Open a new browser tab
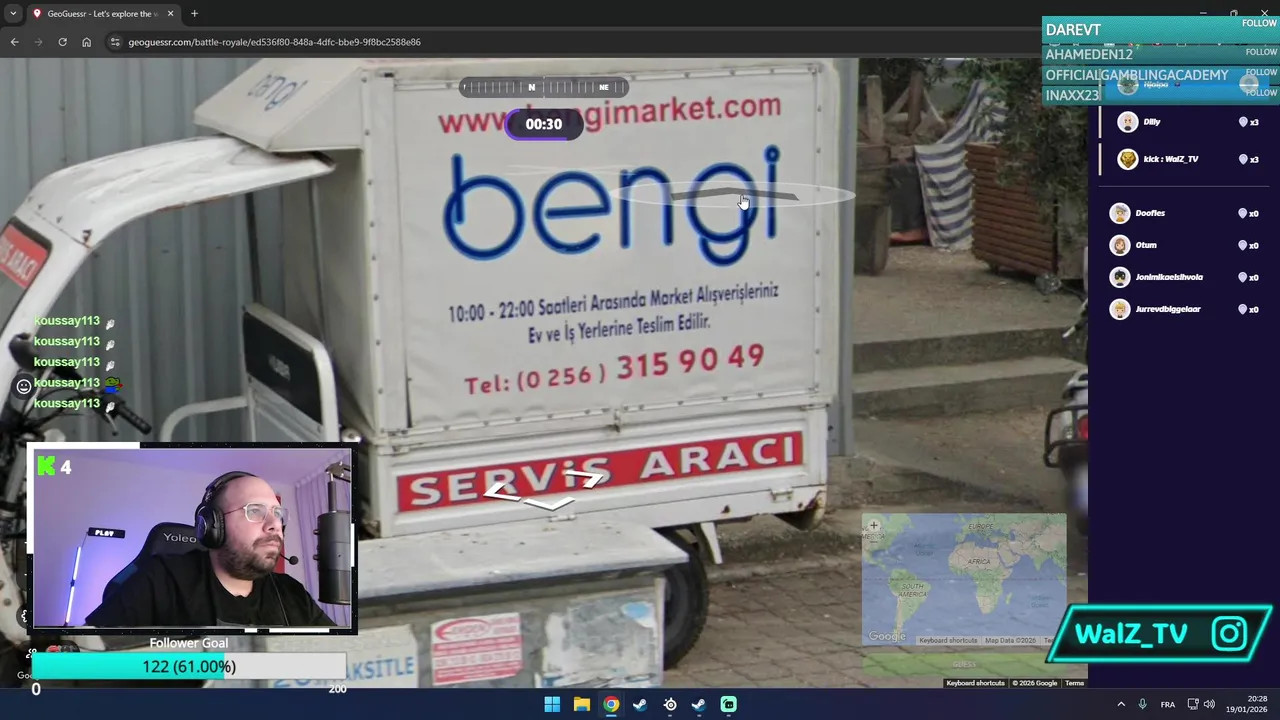The width and height of the screenshot is (1280, 720). 194,14
